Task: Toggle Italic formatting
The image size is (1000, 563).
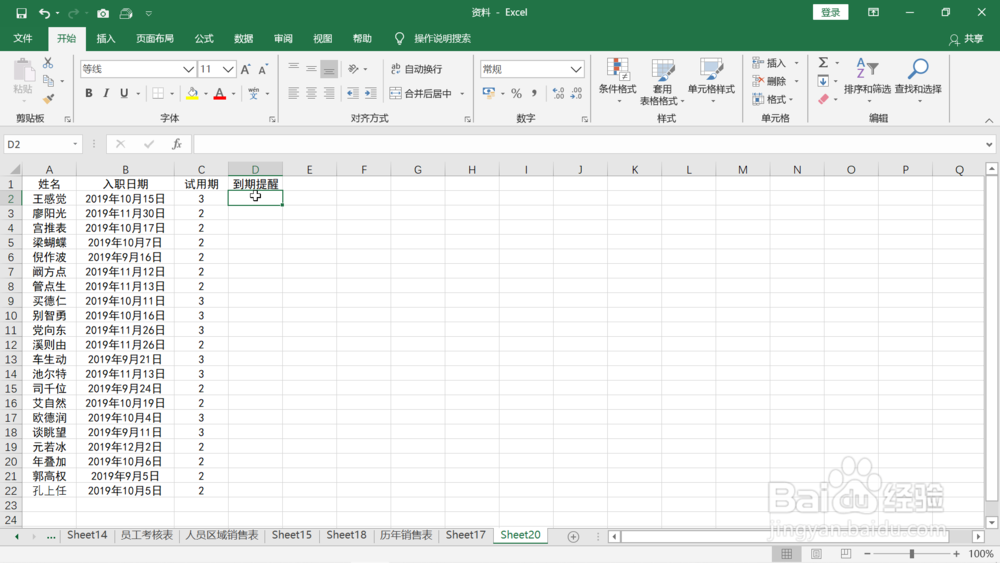Action: [106, 93]
